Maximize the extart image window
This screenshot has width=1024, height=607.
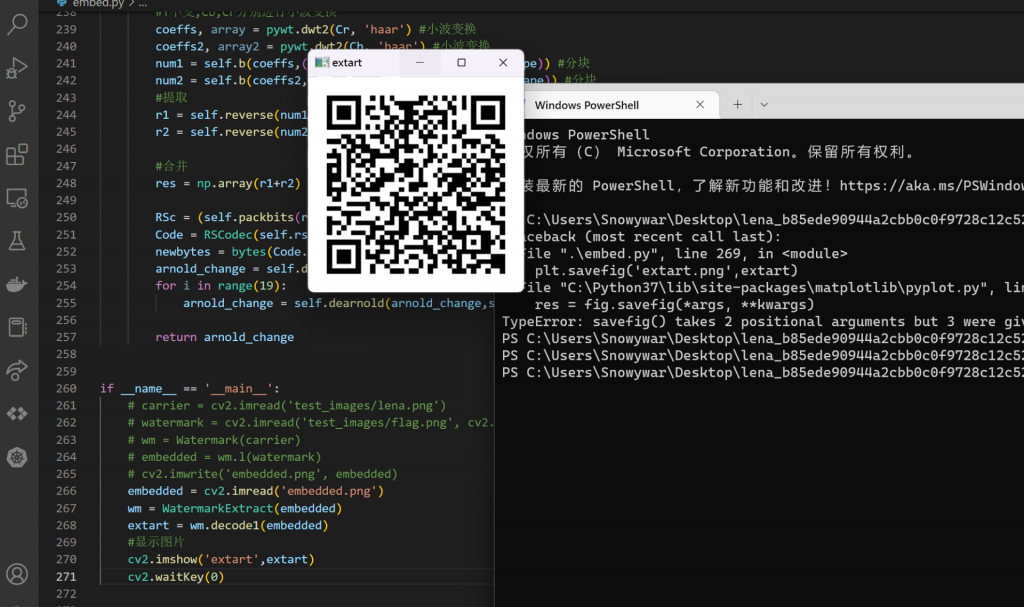coord(461,63)
